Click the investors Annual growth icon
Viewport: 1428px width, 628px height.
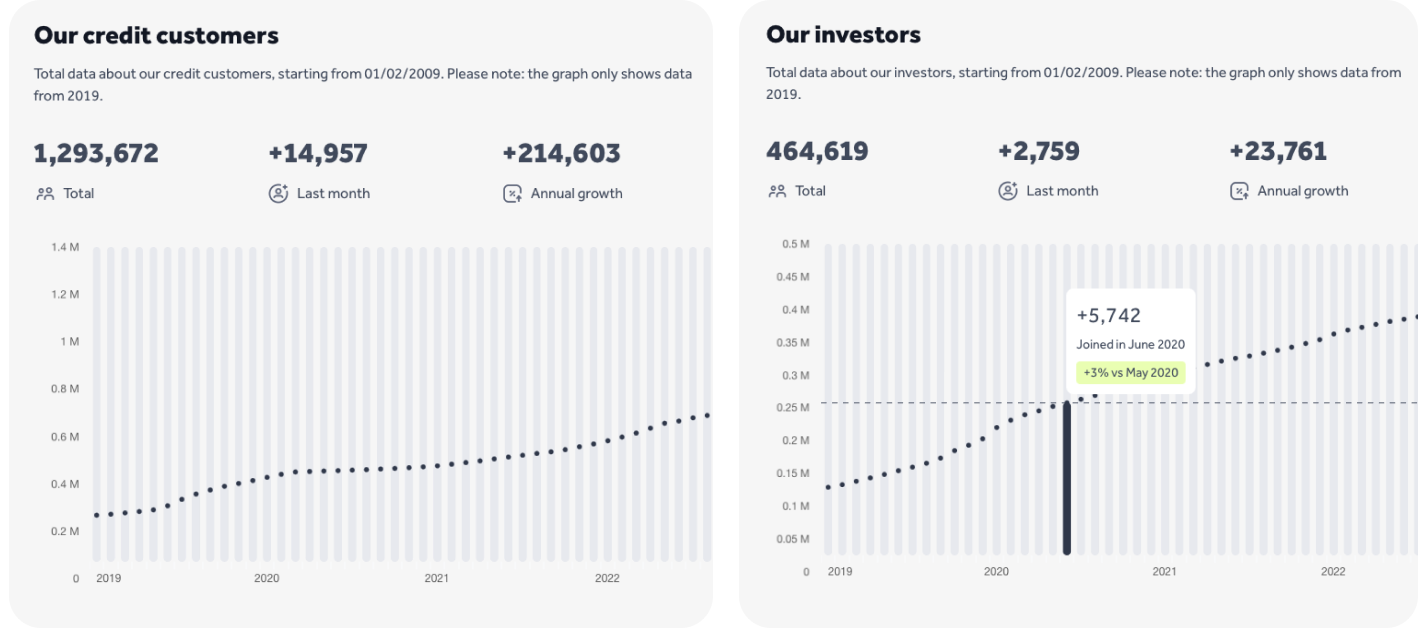pyautogui.click(x=1239, y=191)
